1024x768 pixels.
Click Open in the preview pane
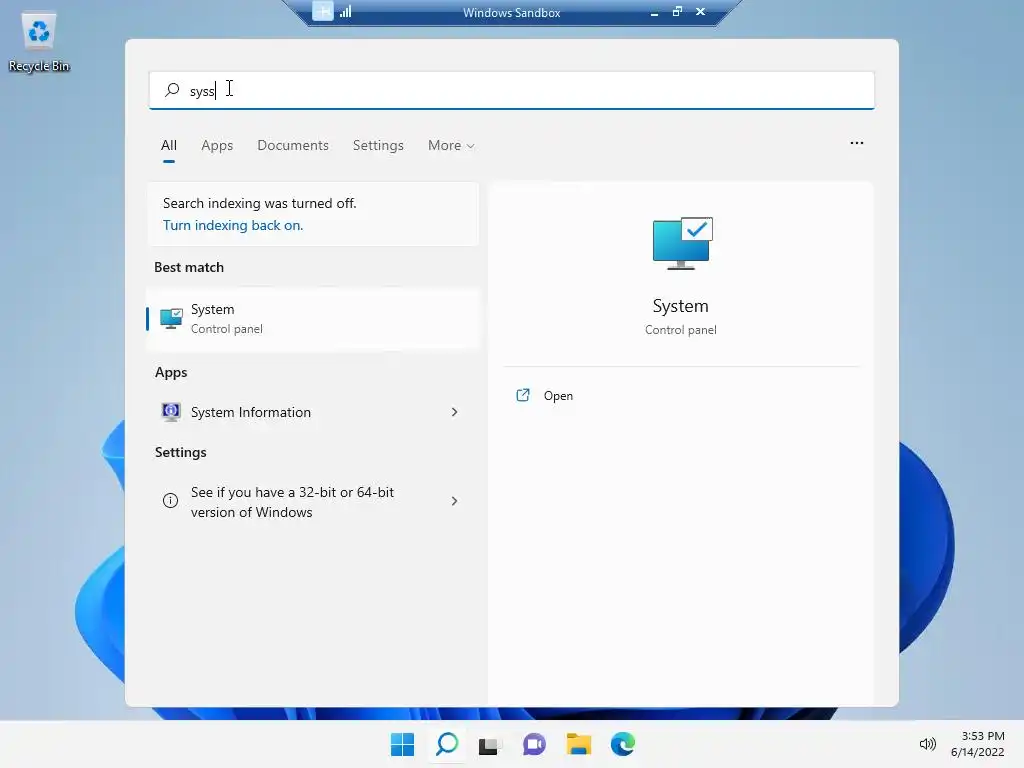[558, 396]
